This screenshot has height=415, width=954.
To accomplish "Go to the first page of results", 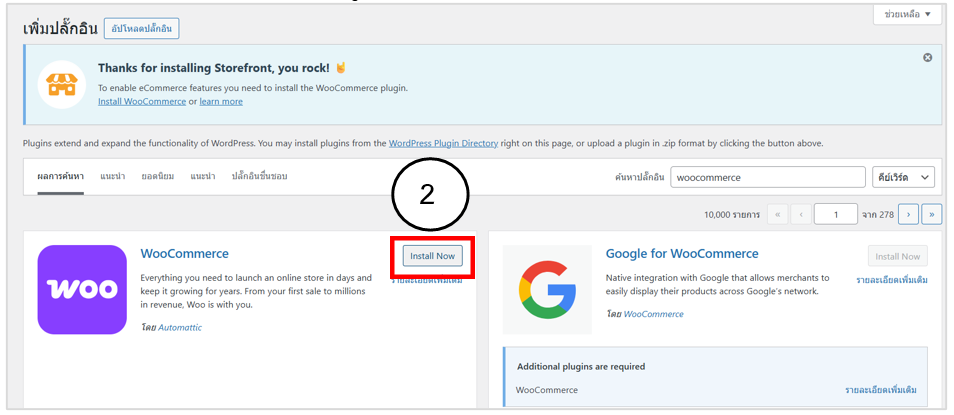I will coord(777,214).
